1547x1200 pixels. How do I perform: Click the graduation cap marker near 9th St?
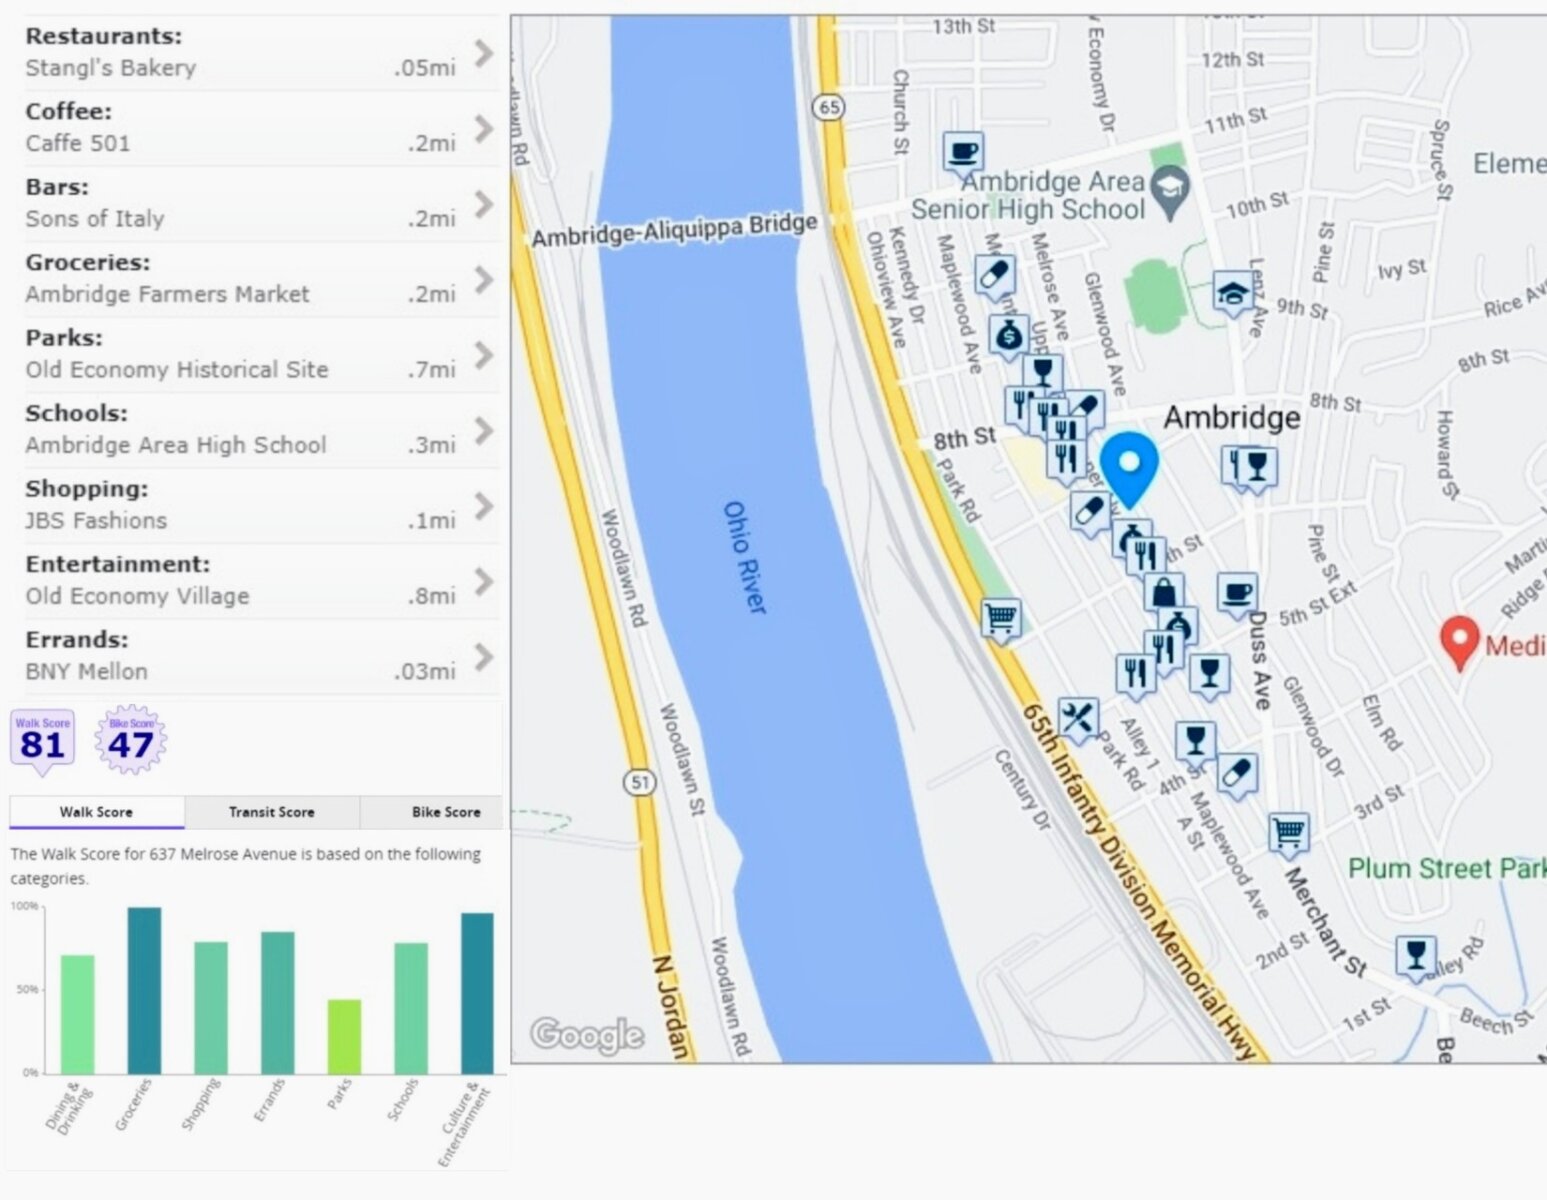1233,292
